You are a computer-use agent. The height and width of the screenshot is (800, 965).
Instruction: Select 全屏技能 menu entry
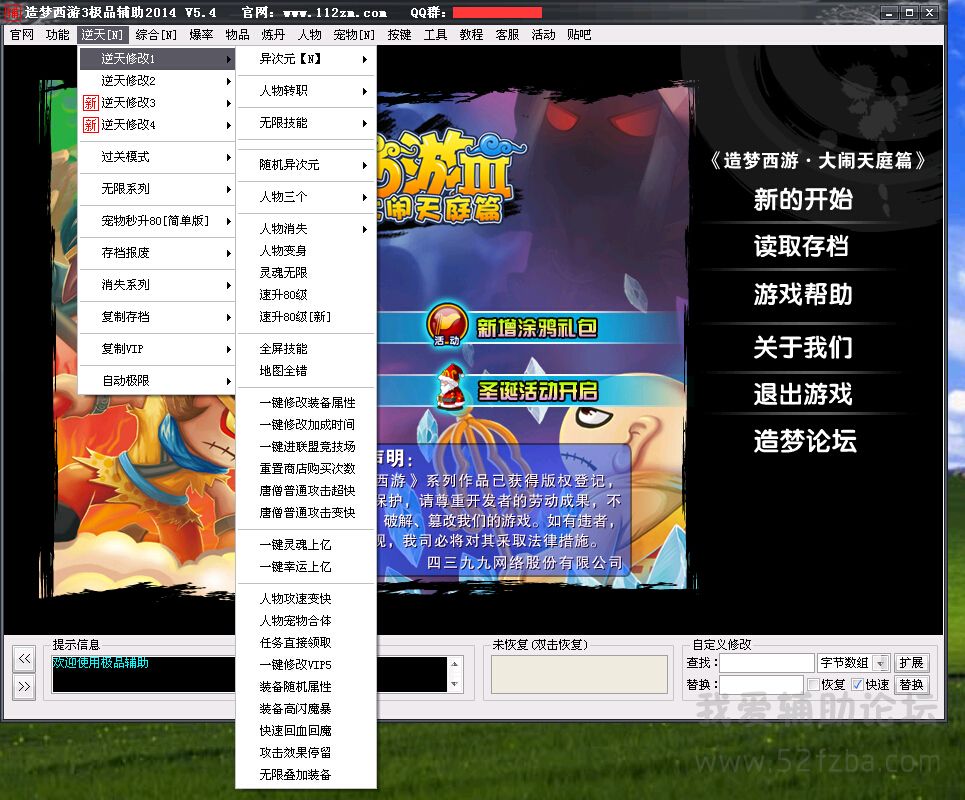coord(306,349)
